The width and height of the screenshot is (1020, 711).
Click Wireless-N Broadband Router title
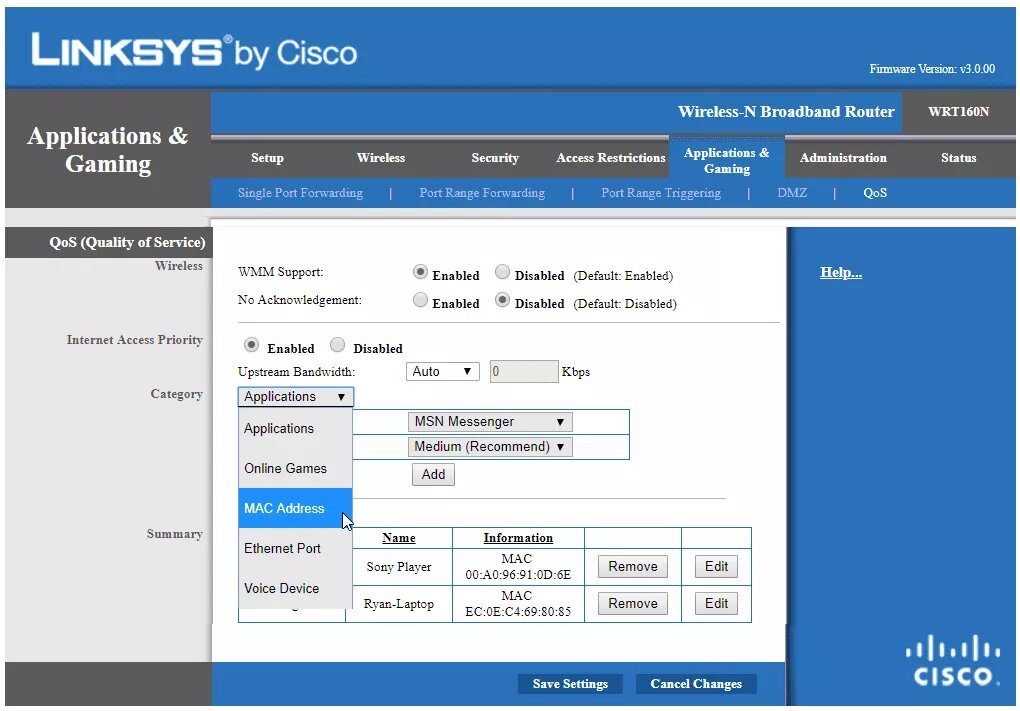pyautogui.click(x=786, y=112)
